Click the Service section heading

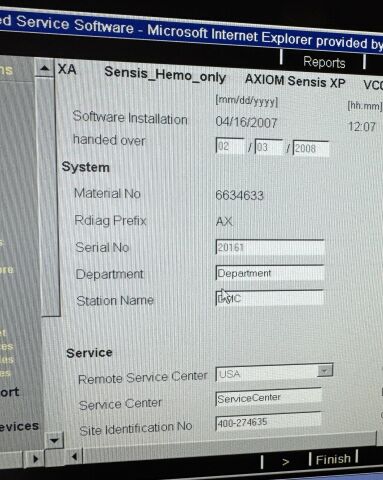pyautogui.click(x=89, y=353)
